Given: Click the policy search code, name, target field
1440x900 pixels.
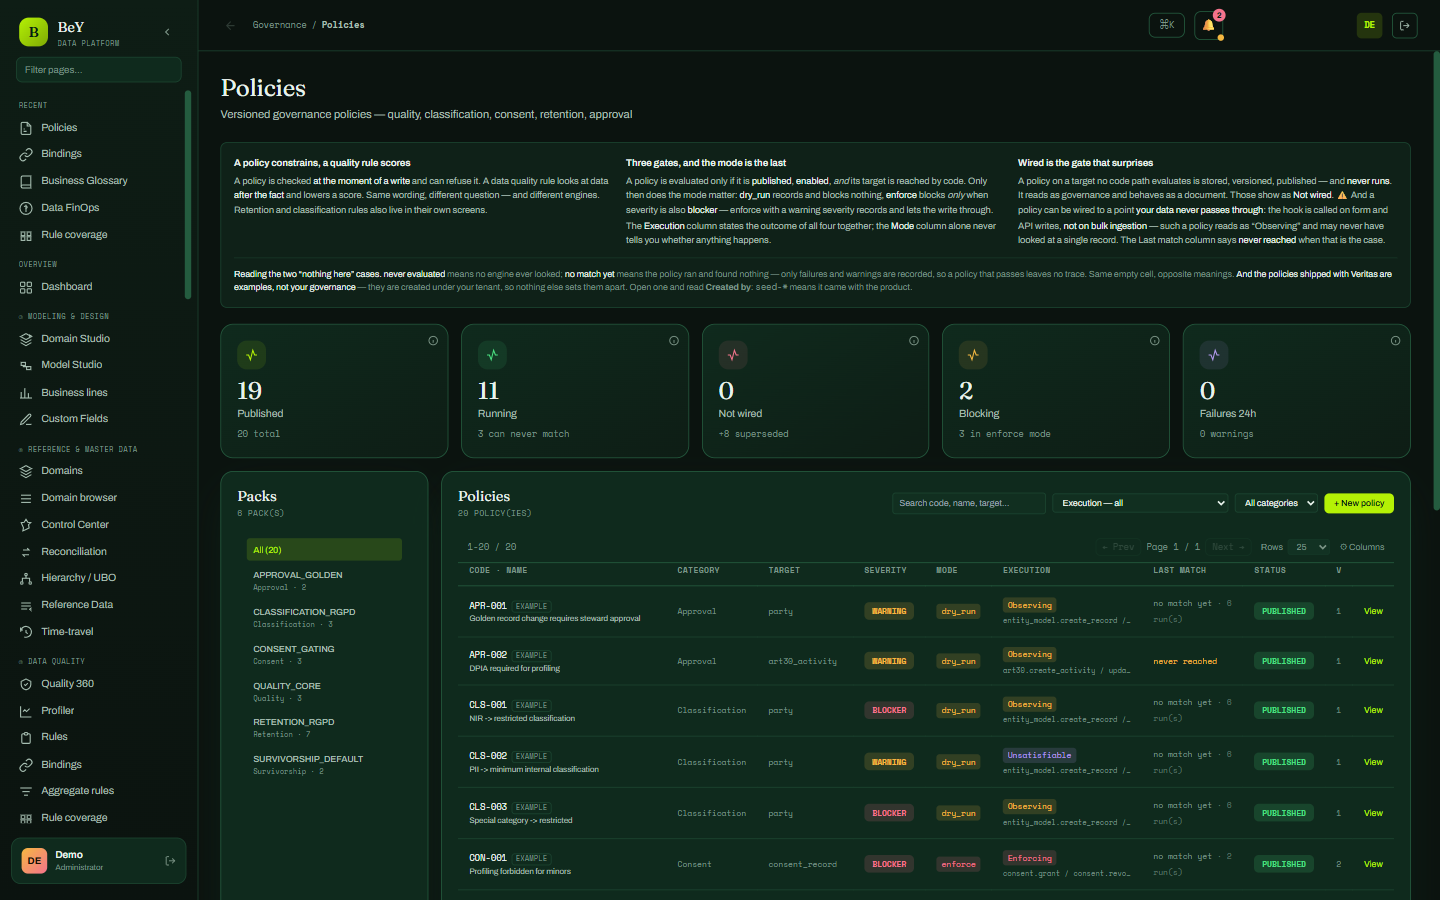Looking at the screenshot, I should (x=968, y=503).
